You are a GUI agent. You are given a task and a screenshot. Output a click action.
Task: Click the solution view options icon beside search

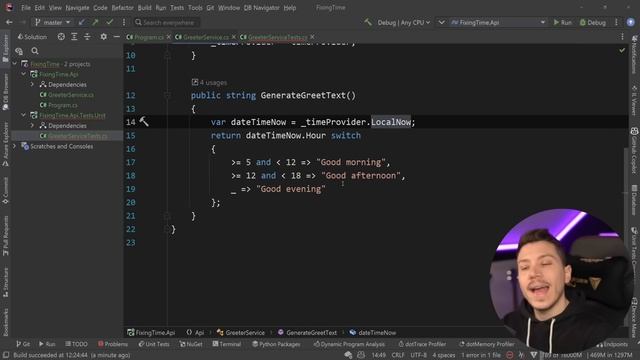[x=19, y=51]
